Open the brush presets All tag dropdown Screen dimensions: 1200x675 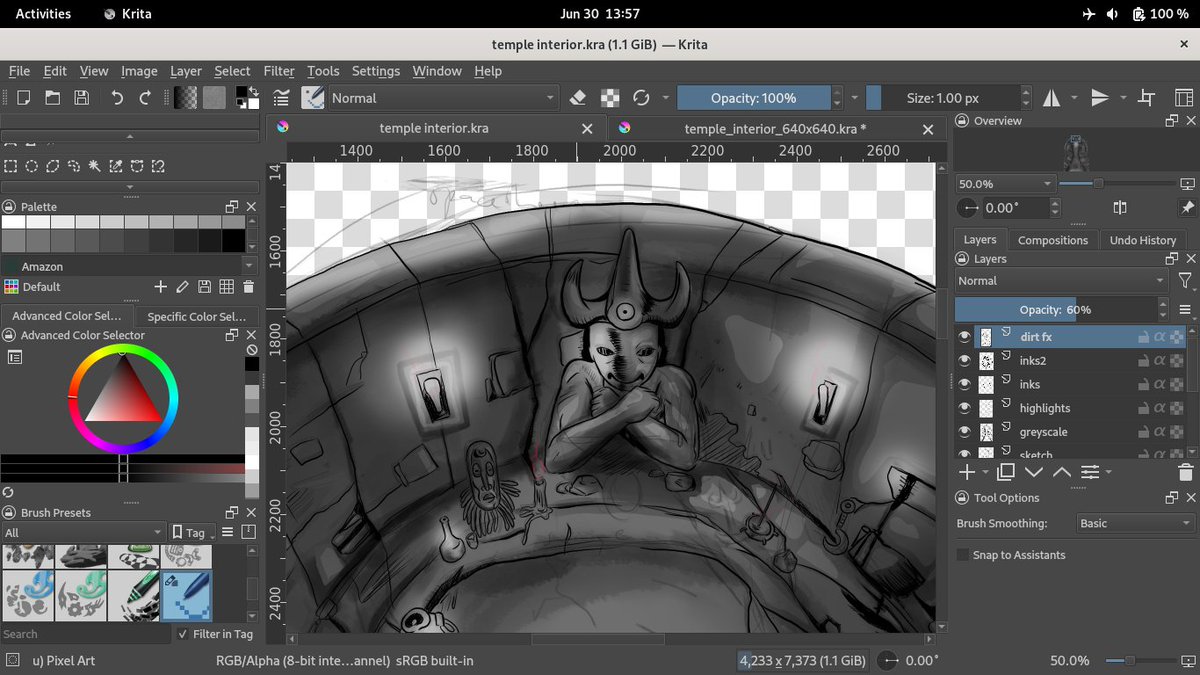(83, 533)
